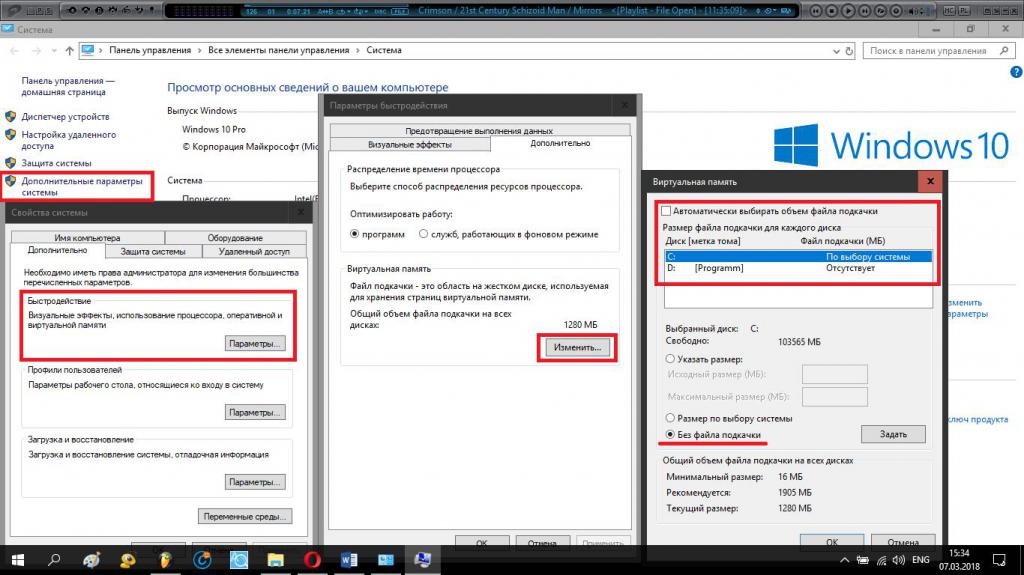Launch Opera browser from the taskbar
1024x575 pixels.
point(312,560)
